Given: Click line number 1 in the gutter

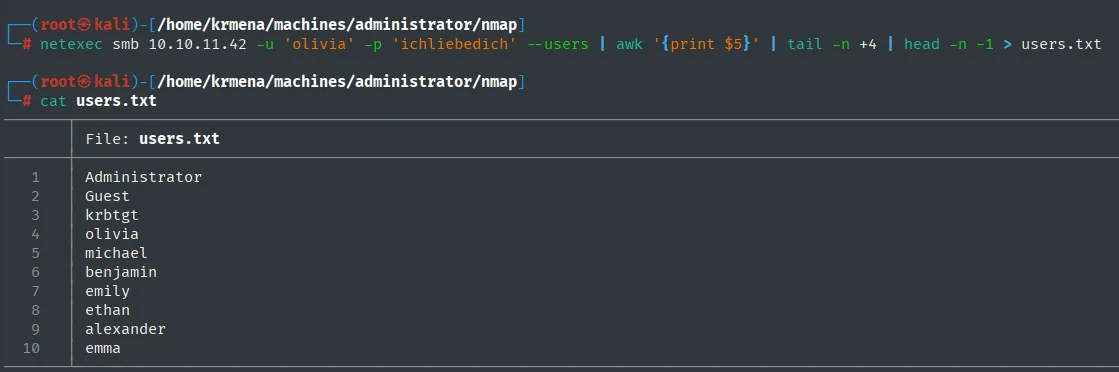Looking at the screenshot, I should tap(36, 177).
